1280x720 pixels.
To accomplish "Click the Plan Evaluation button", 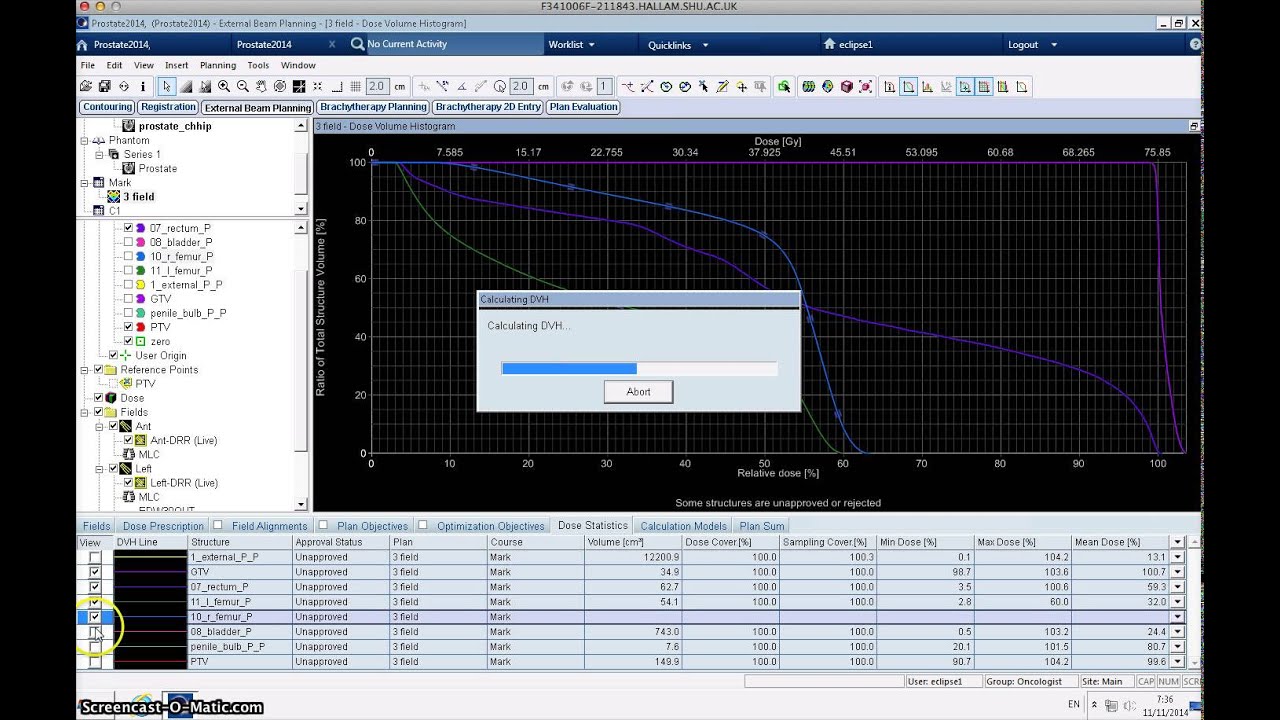I will [583, 107].
